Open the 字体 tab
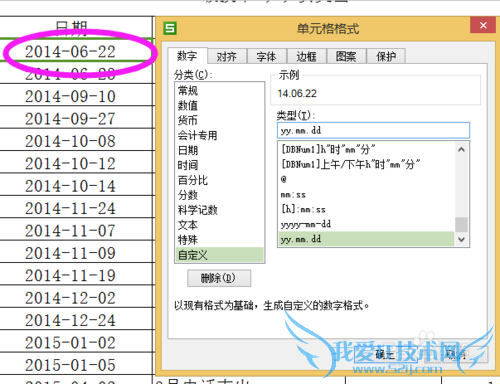 (266, 56)
